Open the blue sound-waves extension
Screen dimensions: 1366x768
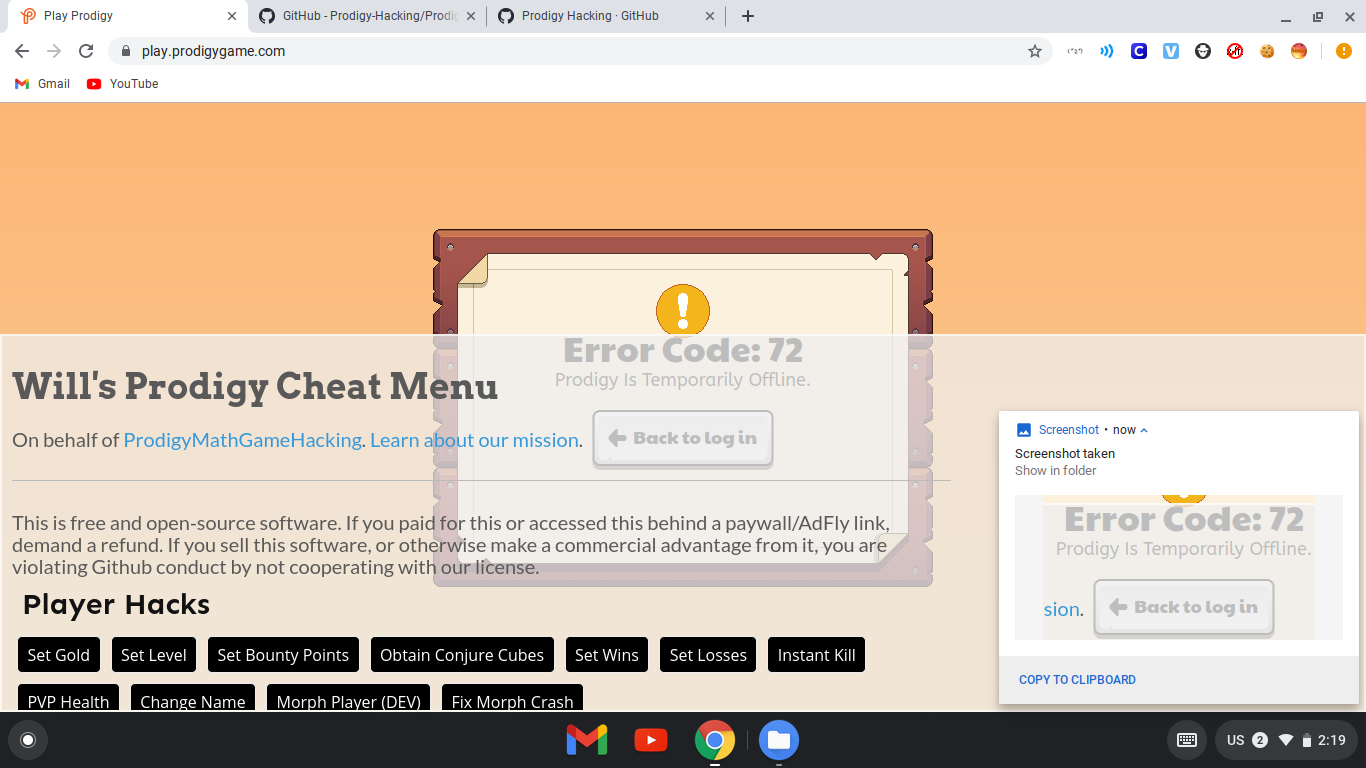point(1107,51)
